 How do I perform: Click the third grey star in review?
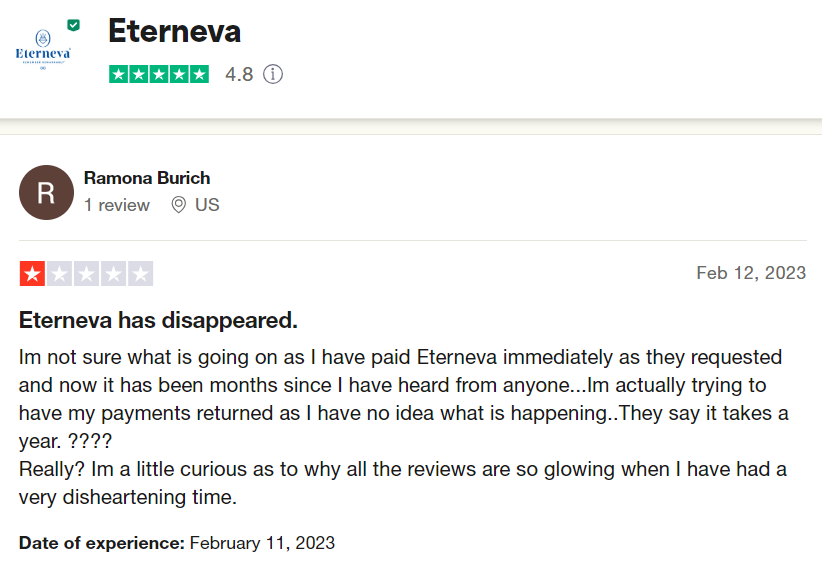coord(86,274)
